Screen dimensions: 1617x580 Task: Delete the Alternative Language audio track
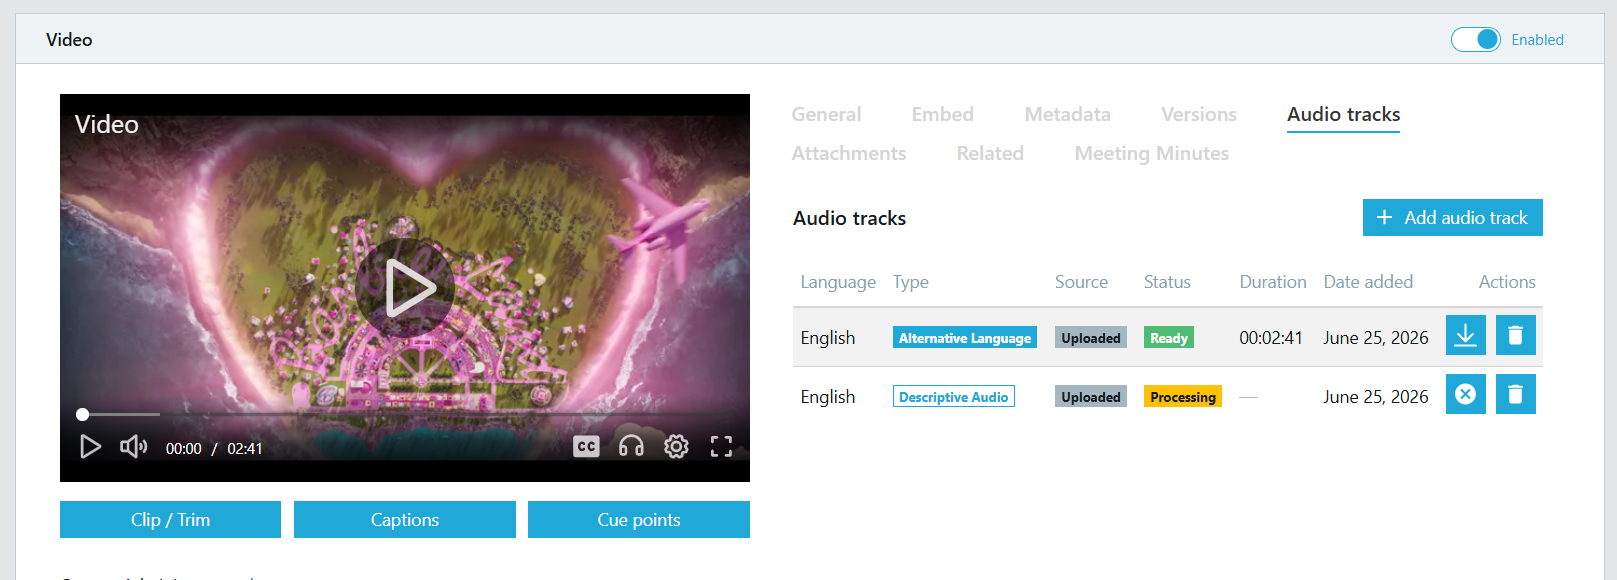[1515, 335]
